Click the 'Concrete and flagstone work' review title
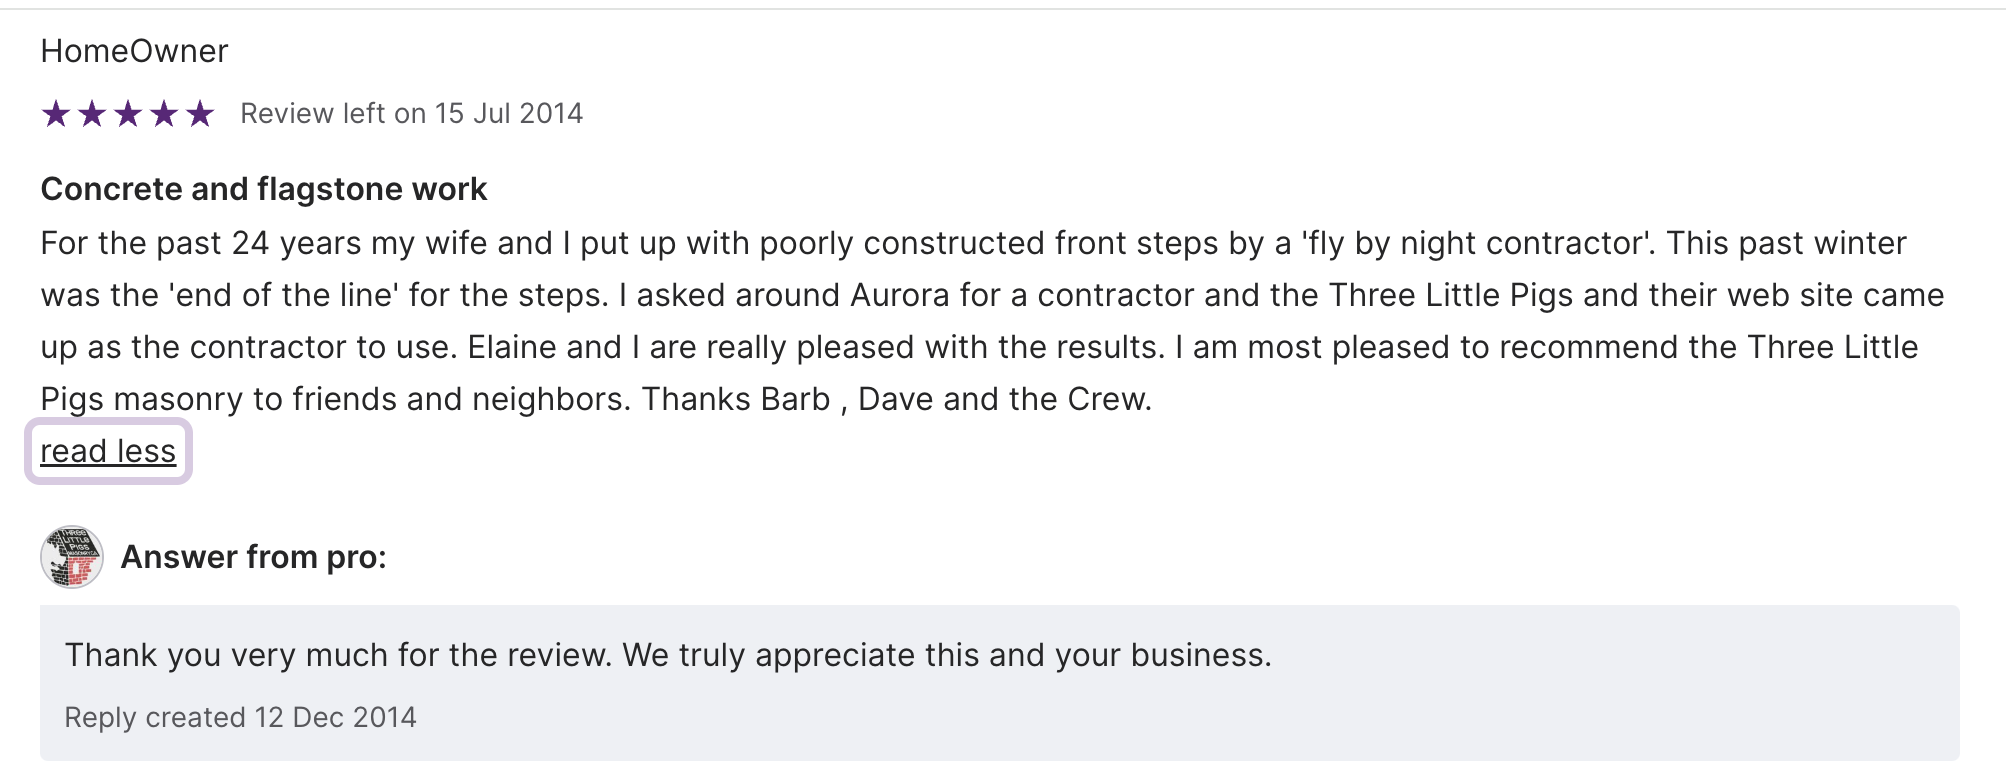 pos(264,189)
